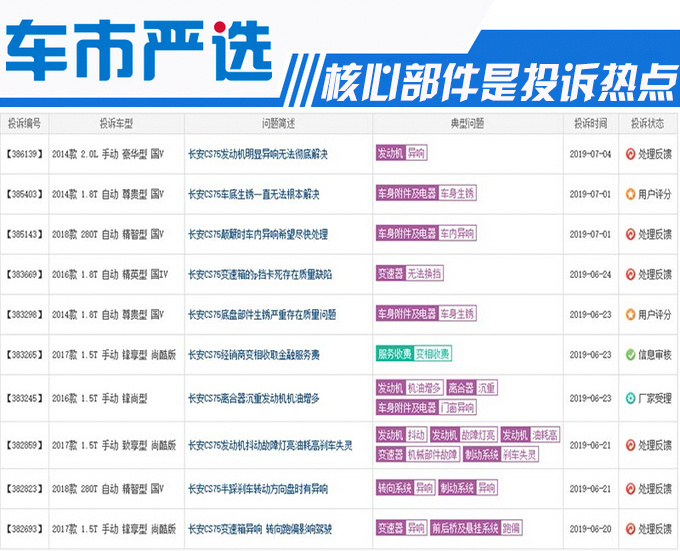680x551 pixels.
Task: Click model 2016款 1.5T 手动 锋尚型
Action: (x=99, y=398)
